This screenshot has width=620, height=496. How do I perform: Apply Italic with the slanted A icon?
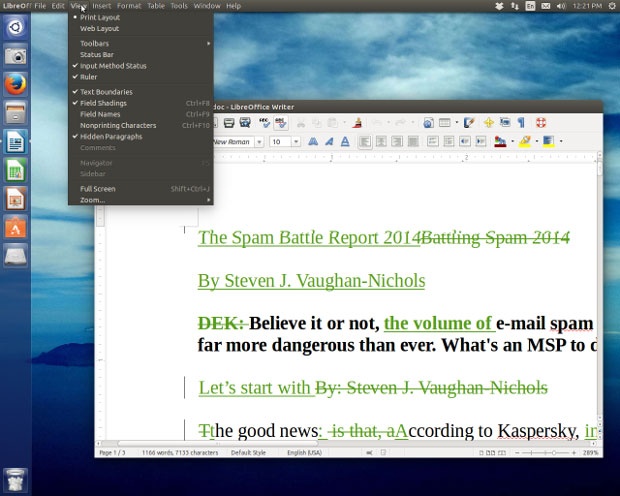329,142
